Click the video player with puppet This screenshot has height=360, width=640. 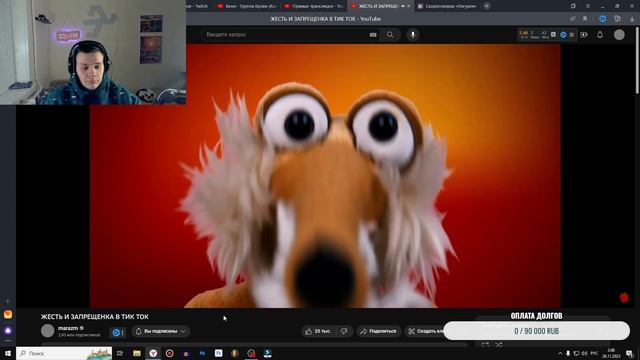[x=325, y=176]
